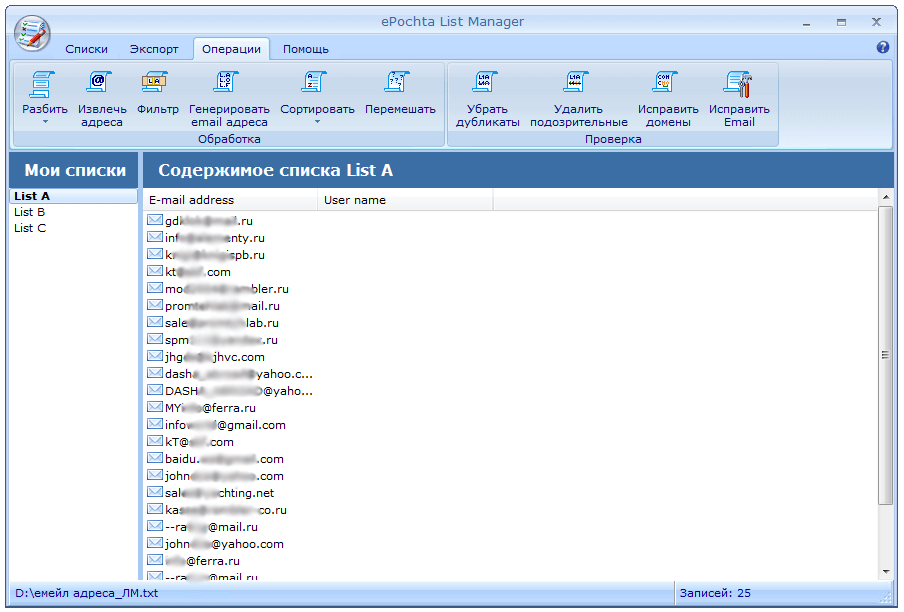Click Генерировать email адреса icon
904x612 pixels.
[226, 82]
